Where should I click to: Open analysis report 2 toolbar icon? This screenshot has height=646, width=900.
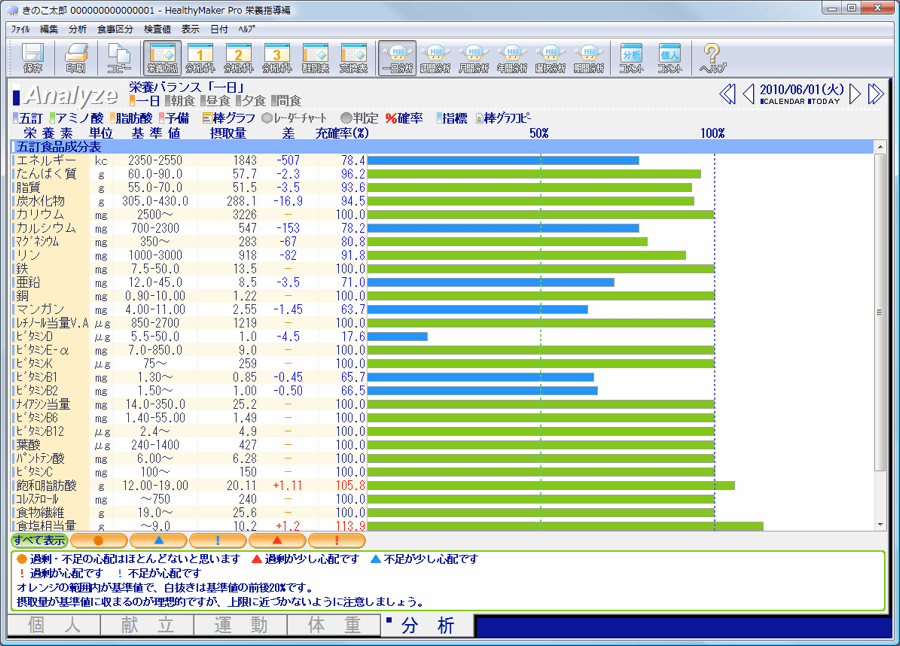[238, 58]
